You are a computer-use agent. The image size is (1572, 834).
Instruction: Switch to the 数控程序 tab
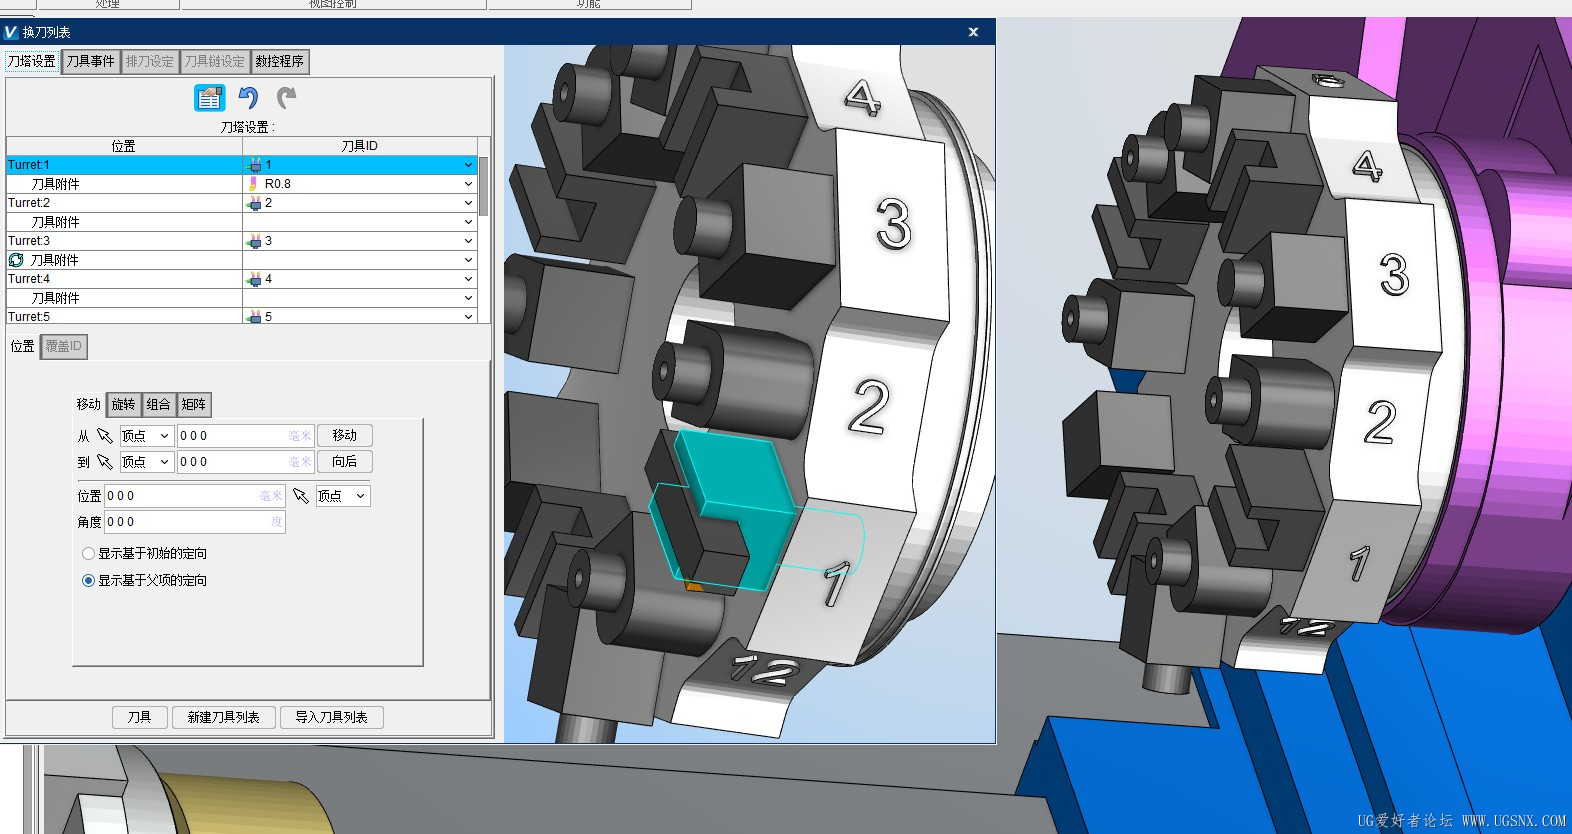point(280,62)
